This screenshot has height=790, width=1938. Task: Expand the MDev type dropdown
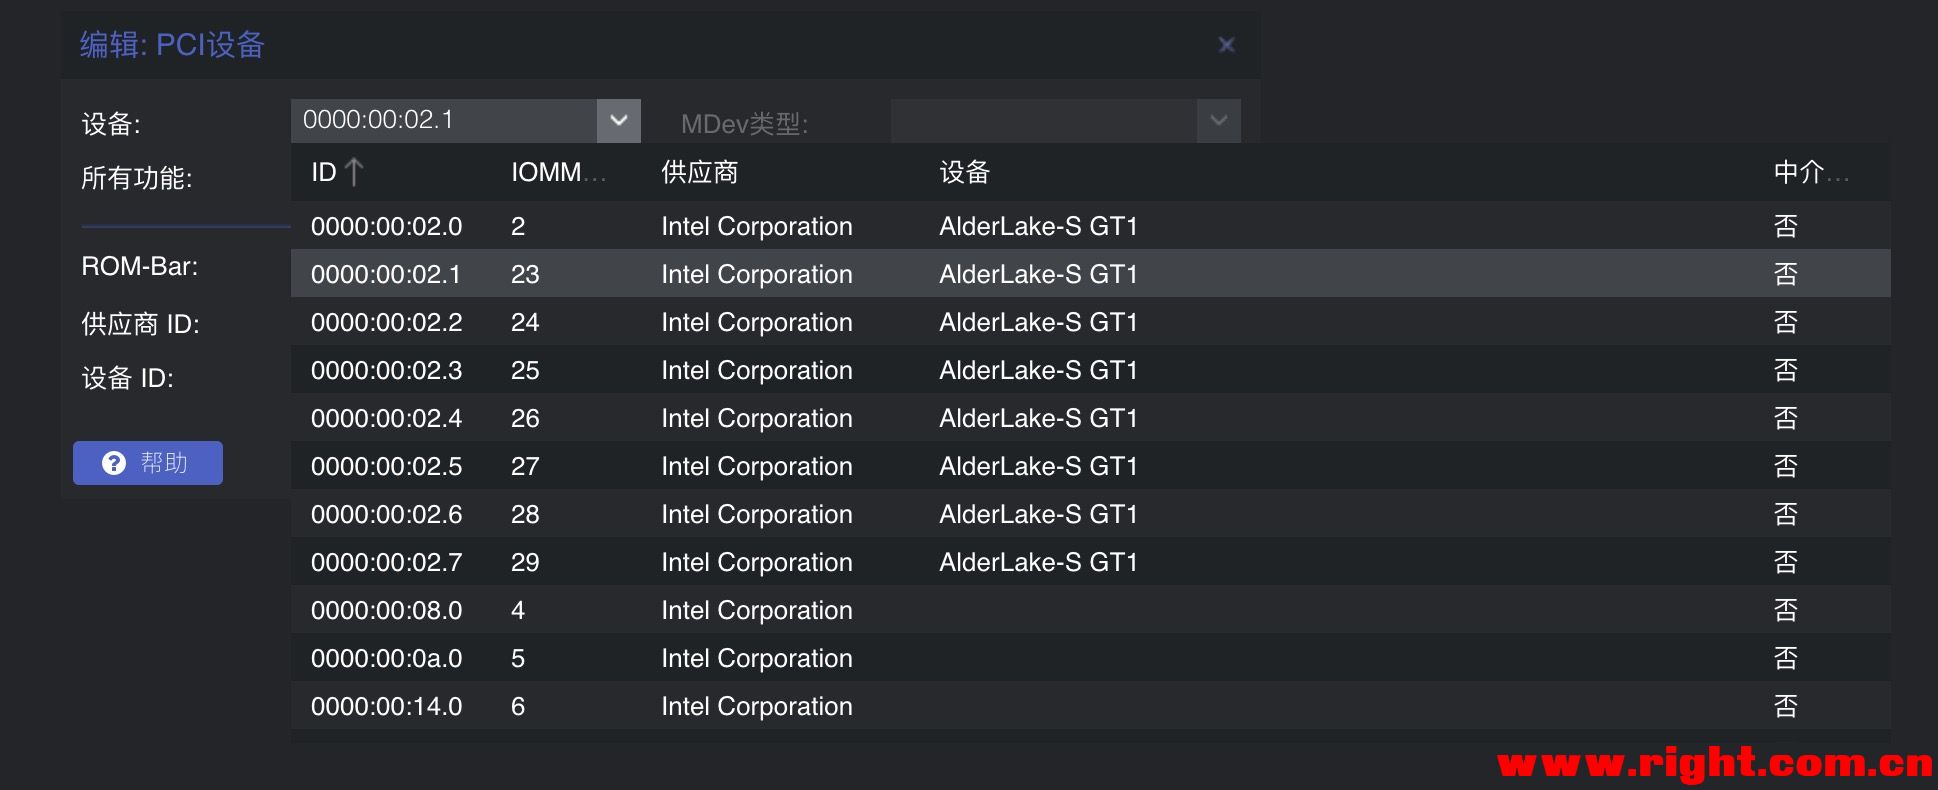[1218, 120]
